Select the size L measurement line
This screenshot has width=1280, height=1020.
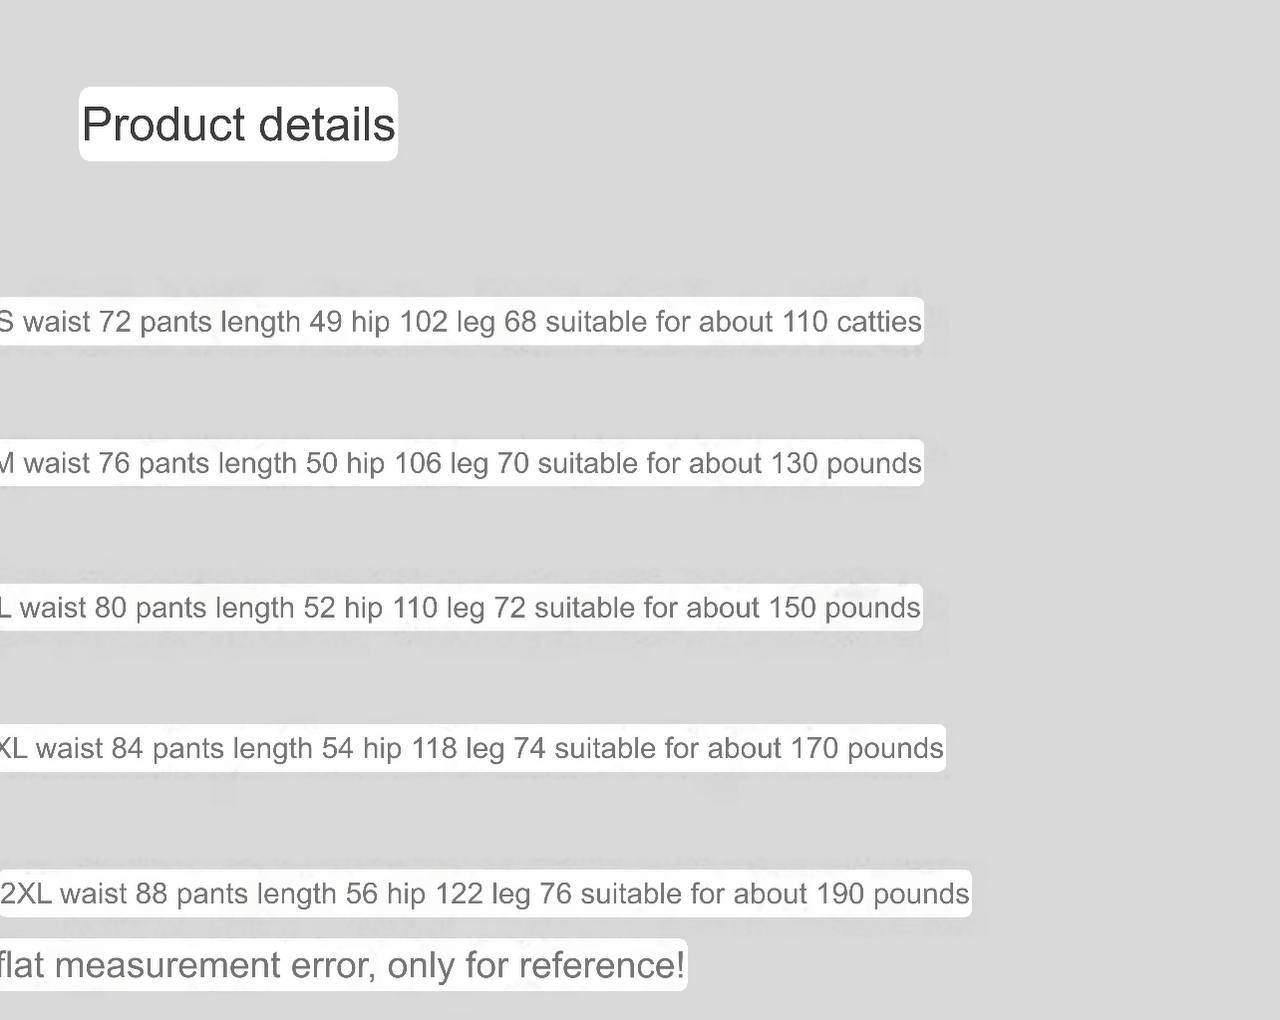[460, 608]
